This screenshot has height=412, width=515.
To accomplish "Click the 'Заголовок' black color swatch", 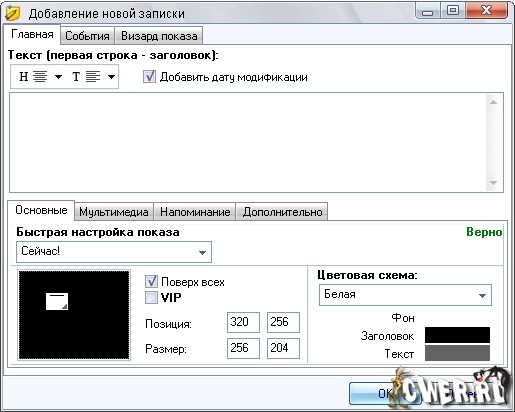I will pyautogui.click(x=457, y=335).
